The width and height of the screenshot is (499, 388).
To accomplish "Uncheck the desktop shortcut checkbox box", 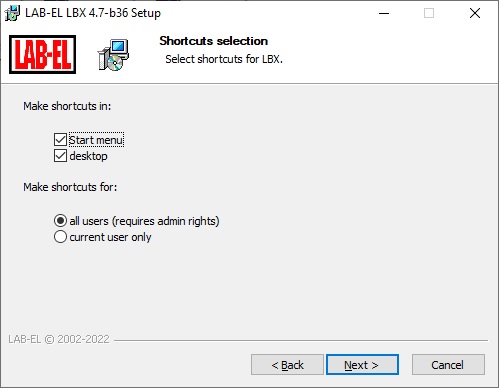I will [x=60, y=156].
